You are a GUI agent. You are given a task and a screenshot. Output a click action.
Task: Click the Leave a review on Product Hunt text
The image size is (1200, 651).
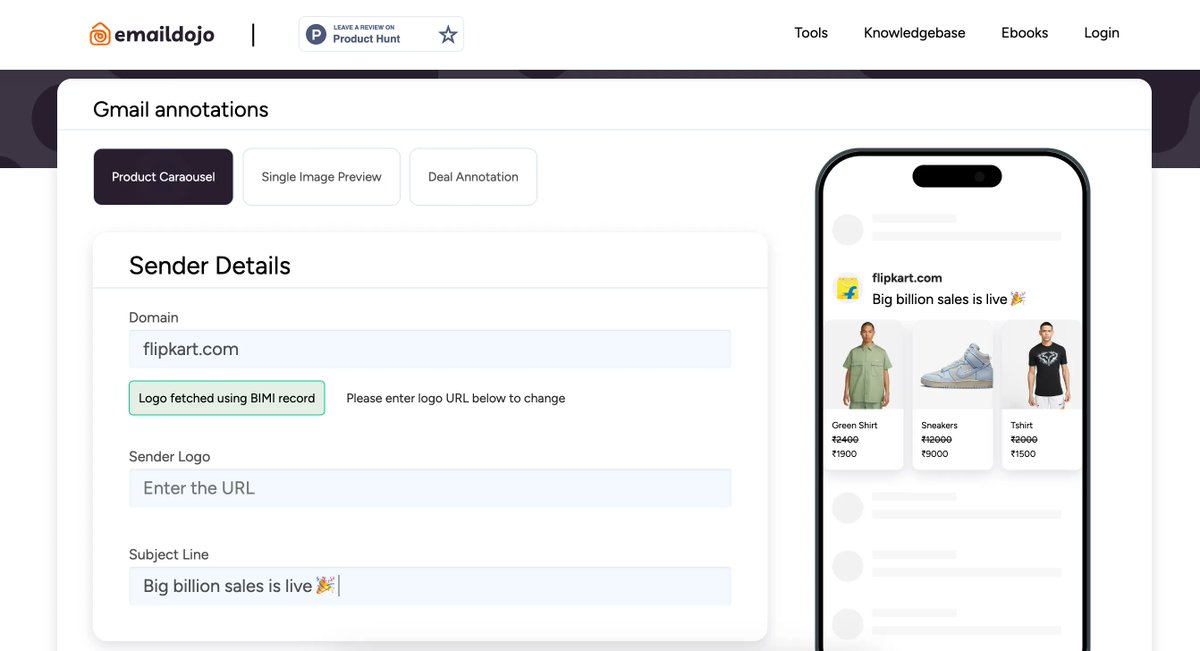click(x=365, y=34)
